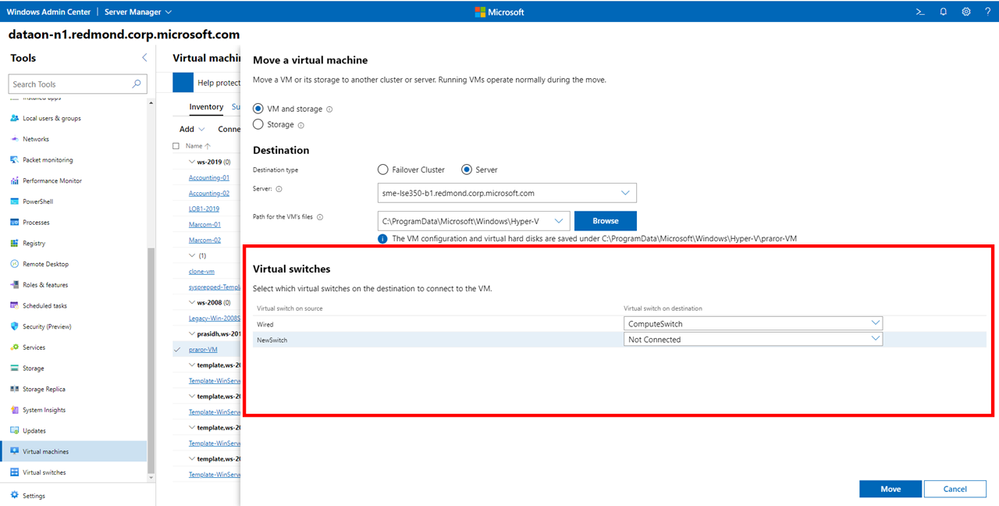Click info icon next to VM and storage
Screen dimensions: 999x506
pos(329,110)
